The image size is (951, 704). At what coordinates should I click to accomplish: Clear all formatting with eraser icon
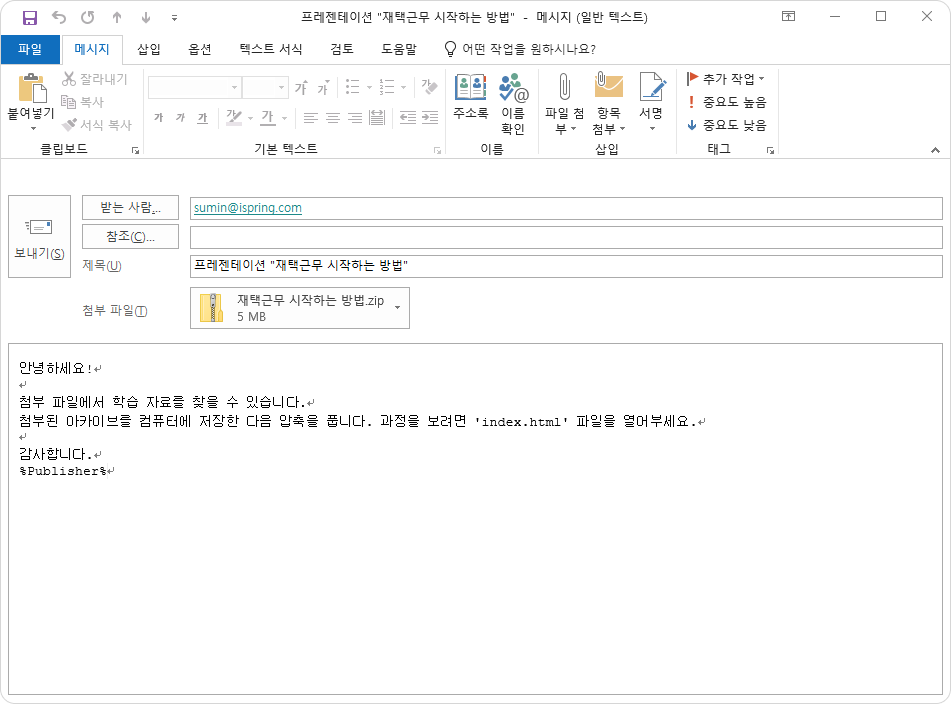pos(429,87)
